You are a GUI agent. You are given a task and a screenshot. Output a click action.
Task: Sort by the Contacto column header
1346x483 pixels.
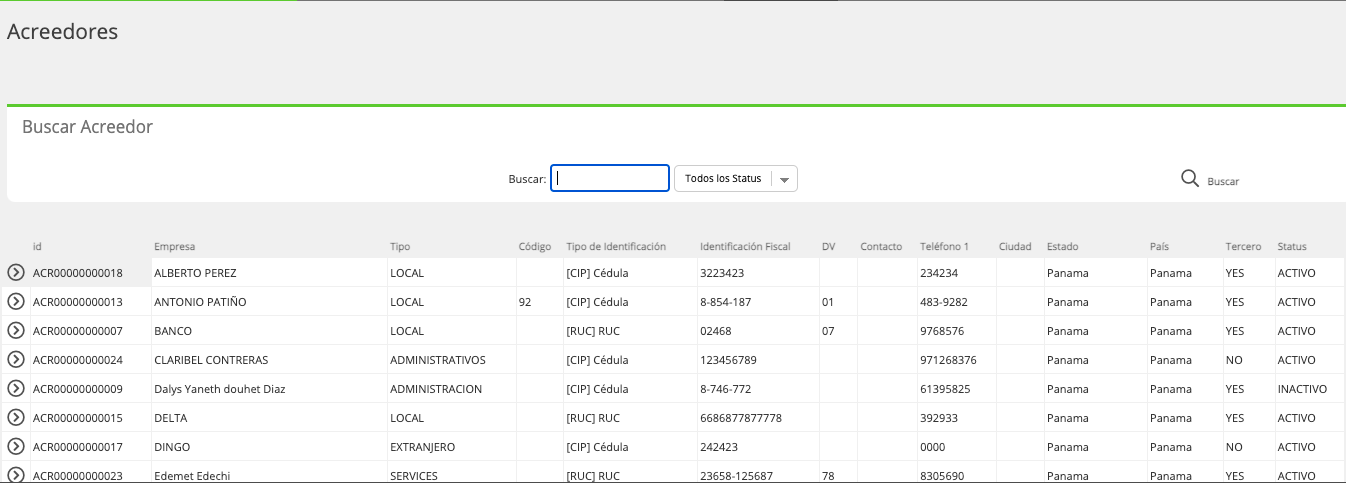coord(881,246)
